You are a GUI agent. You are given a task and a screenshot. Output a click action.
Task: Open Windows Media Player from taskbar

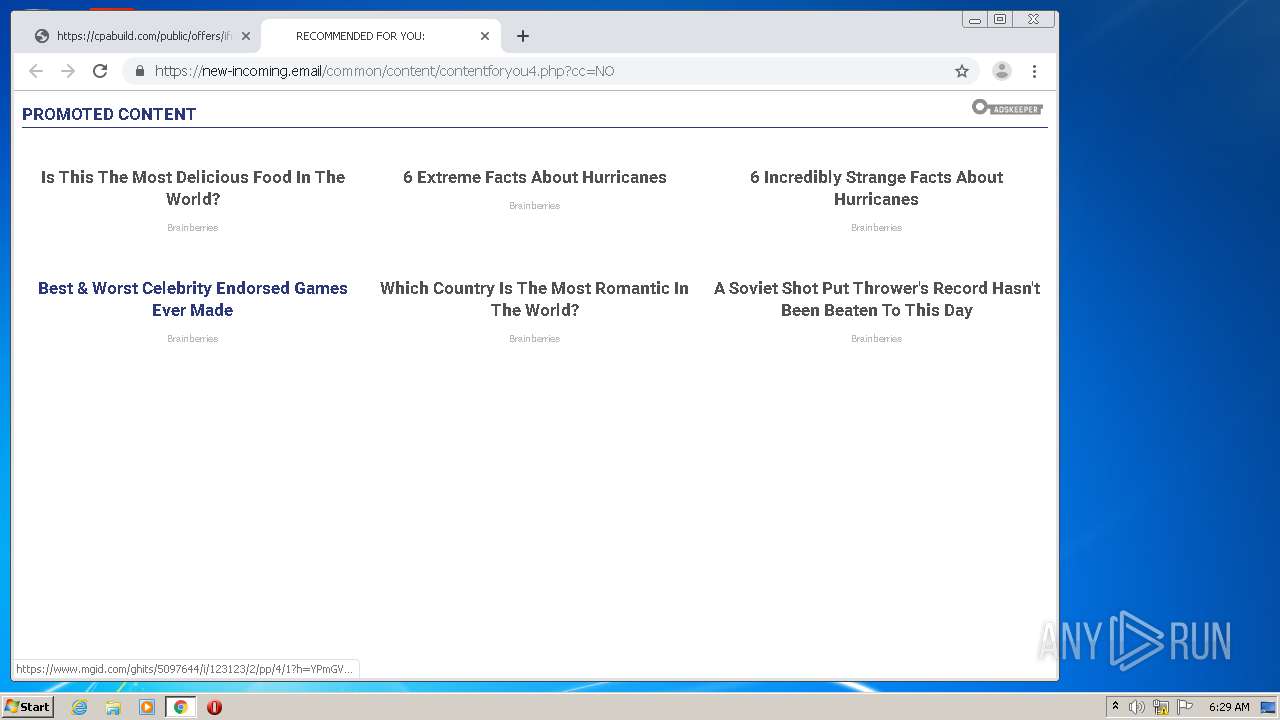[147, 707]
